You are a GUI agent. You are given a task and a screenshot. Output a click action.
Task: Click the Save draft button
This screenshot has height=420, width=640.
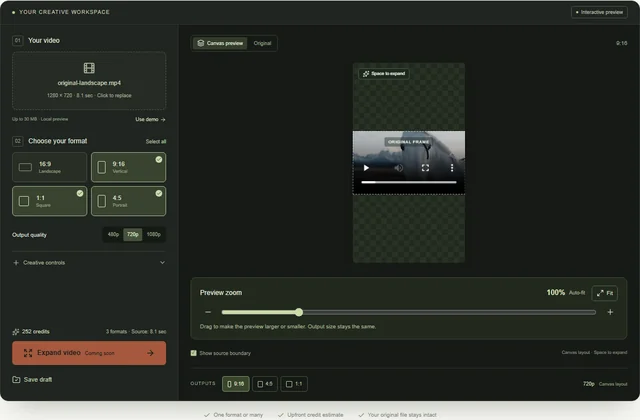point(32,380)
